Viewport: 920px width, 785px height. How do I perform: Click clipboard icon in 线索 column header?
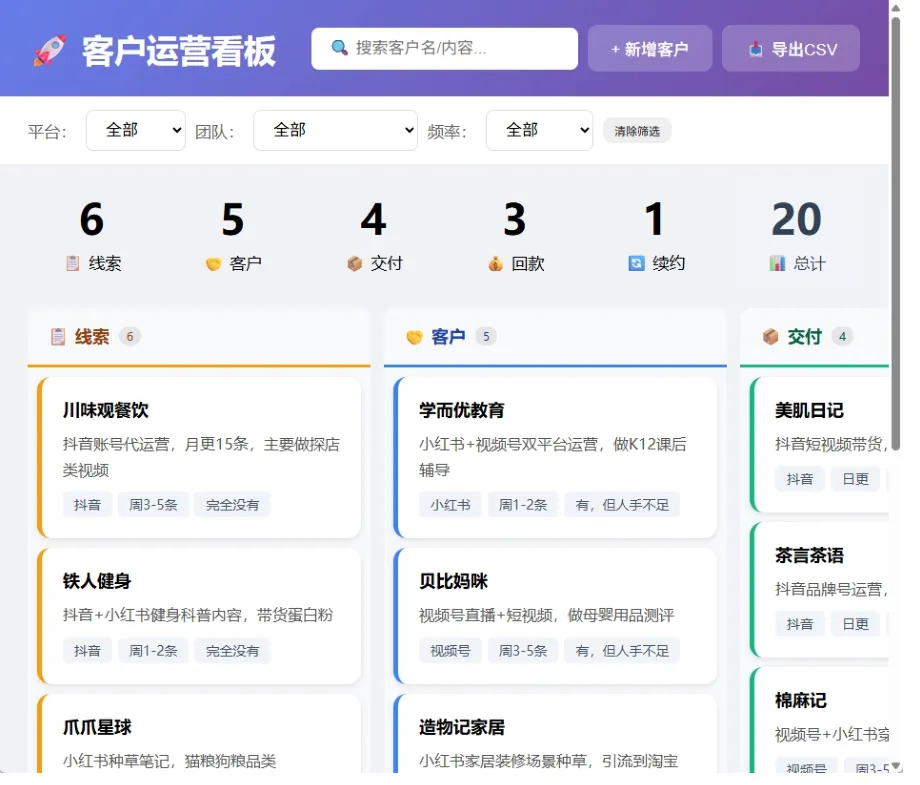click(58, 337)
